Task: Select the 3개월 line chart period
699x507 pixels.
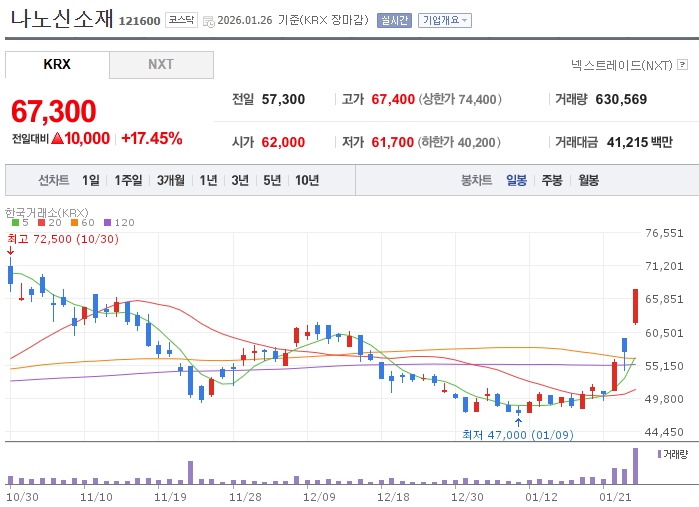Action: click(170, 180)
